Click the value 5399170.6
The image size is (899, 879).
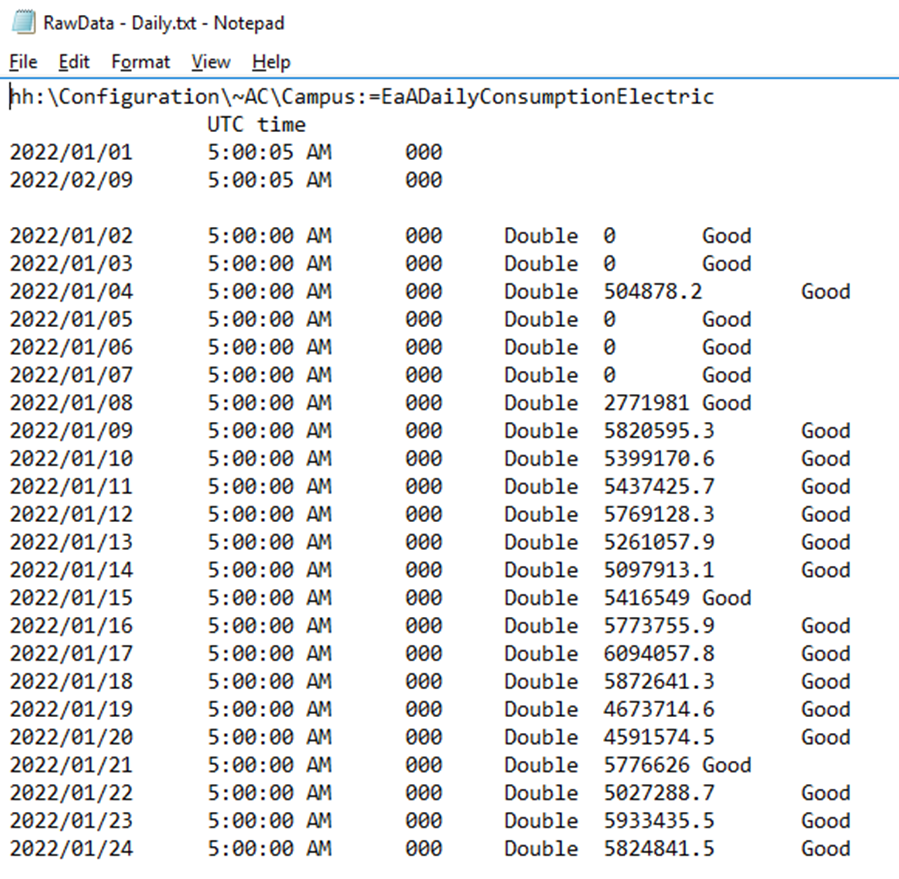[659, 459]
